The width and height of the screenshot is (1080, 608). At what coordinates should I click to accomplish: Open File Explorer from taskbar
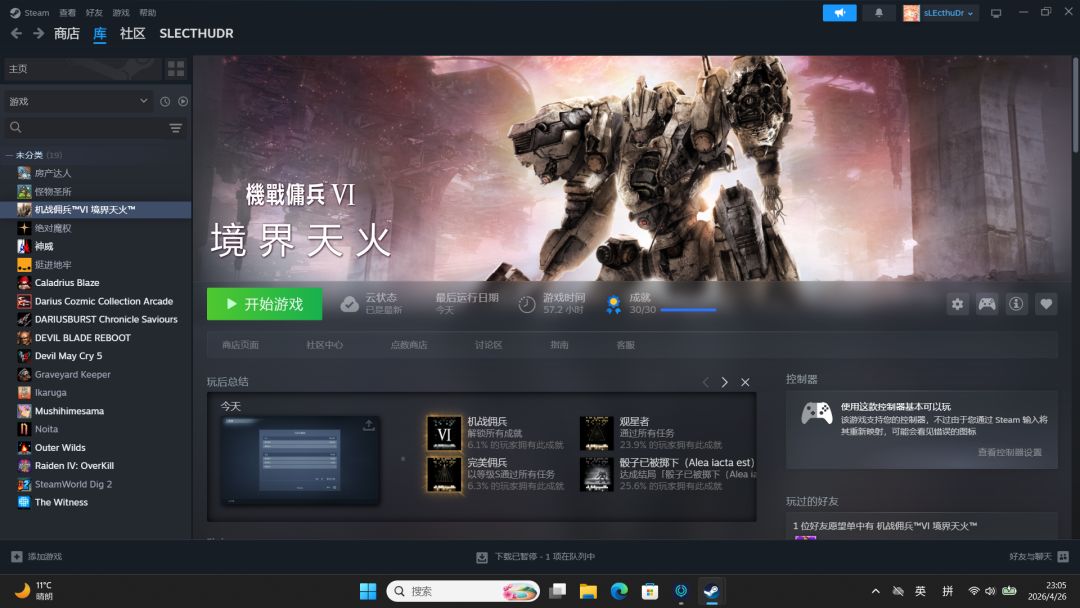pos(588,591)
